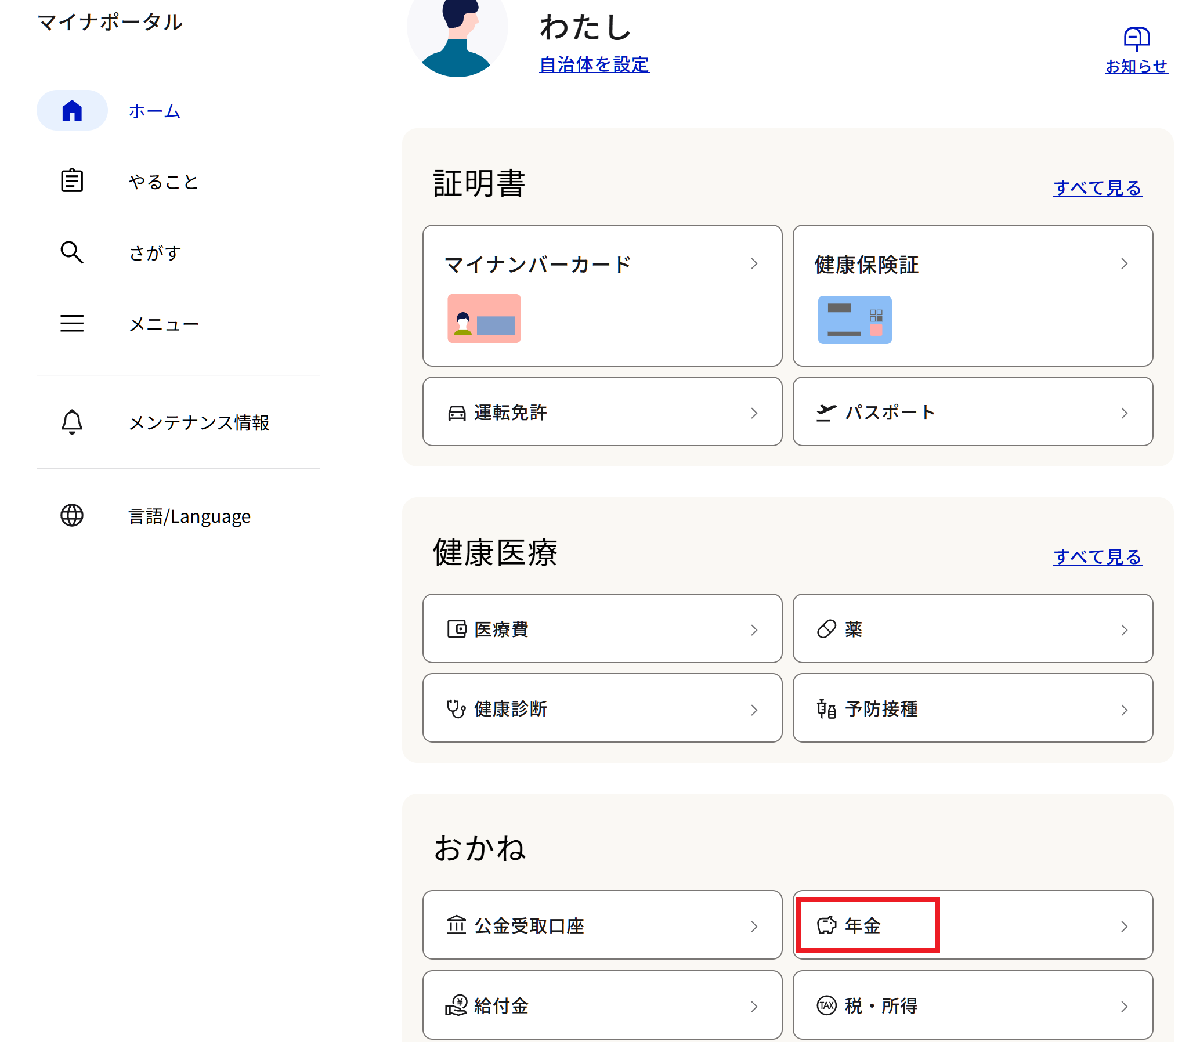Click the さがす magnifier icon

[x=72, y=252]
